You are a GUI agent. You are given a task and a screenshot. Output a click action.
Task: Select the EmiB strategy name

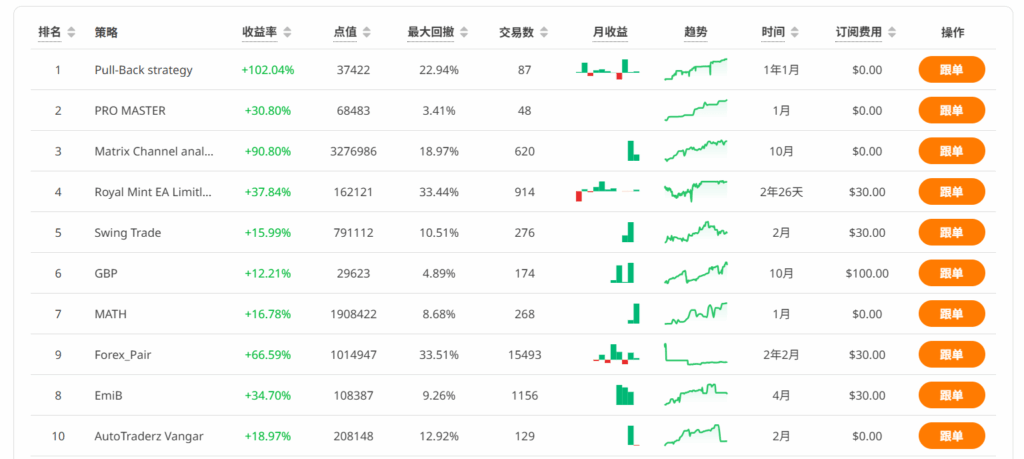[110, 395]
